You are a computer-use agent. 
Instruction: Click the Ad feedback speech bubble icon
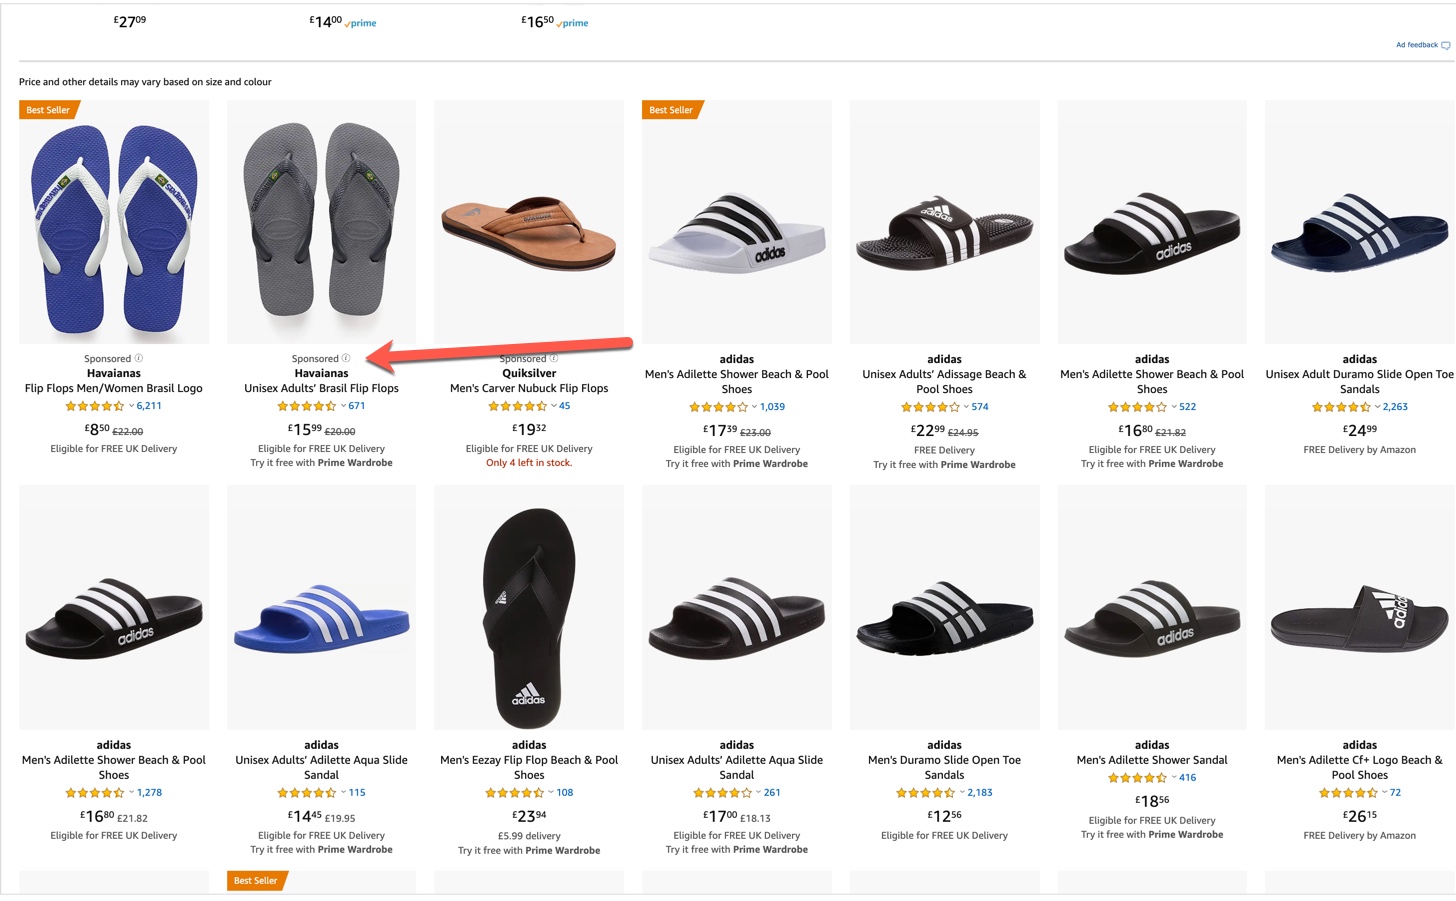tap(1445, 45)
